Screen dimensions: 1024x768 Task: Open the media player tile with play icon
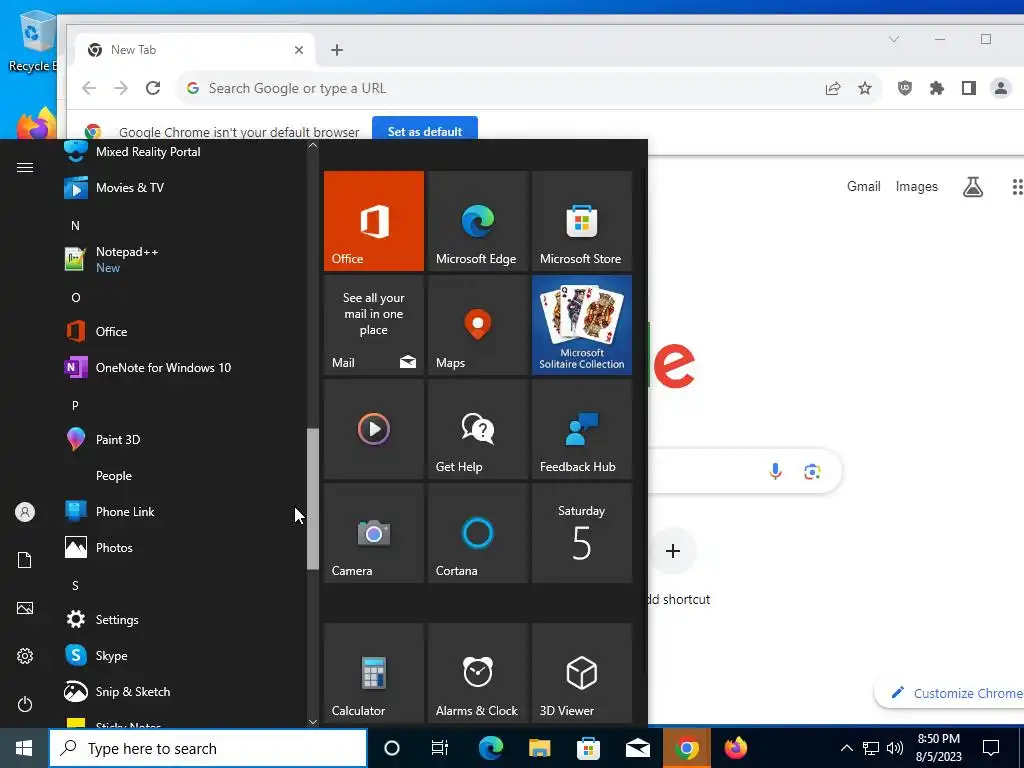pos(374,429)
